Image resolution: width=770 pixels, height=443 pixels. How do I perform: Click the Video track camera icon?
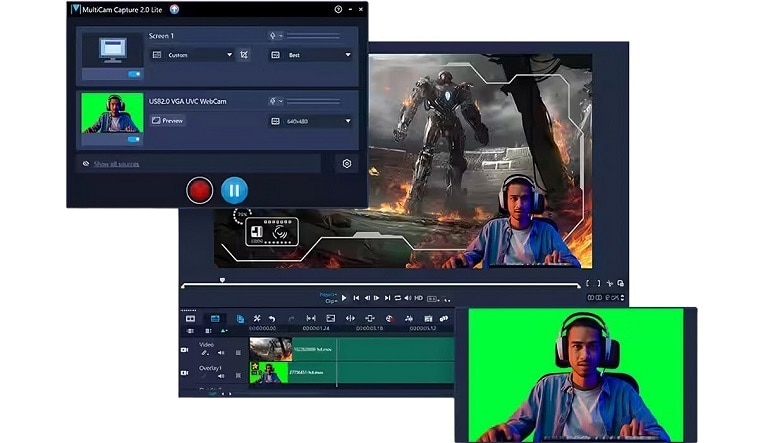click(185, 350)
